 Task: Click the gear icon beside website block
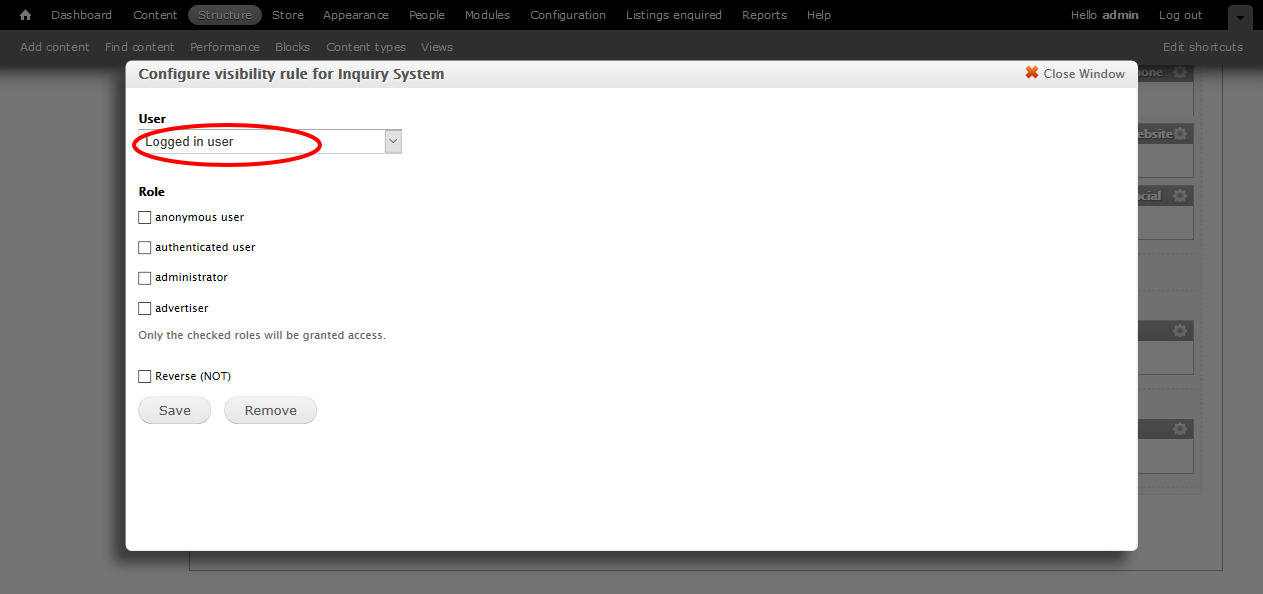1180,134
